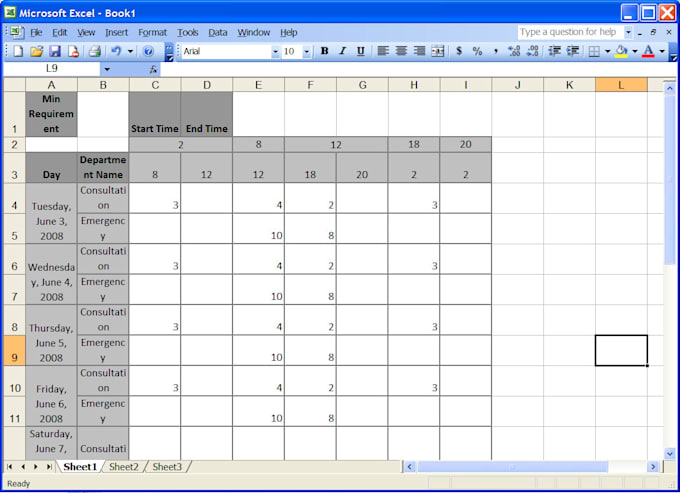Decrease decimal places
This screenshot has width=680, height=493.
coord(533,51)
